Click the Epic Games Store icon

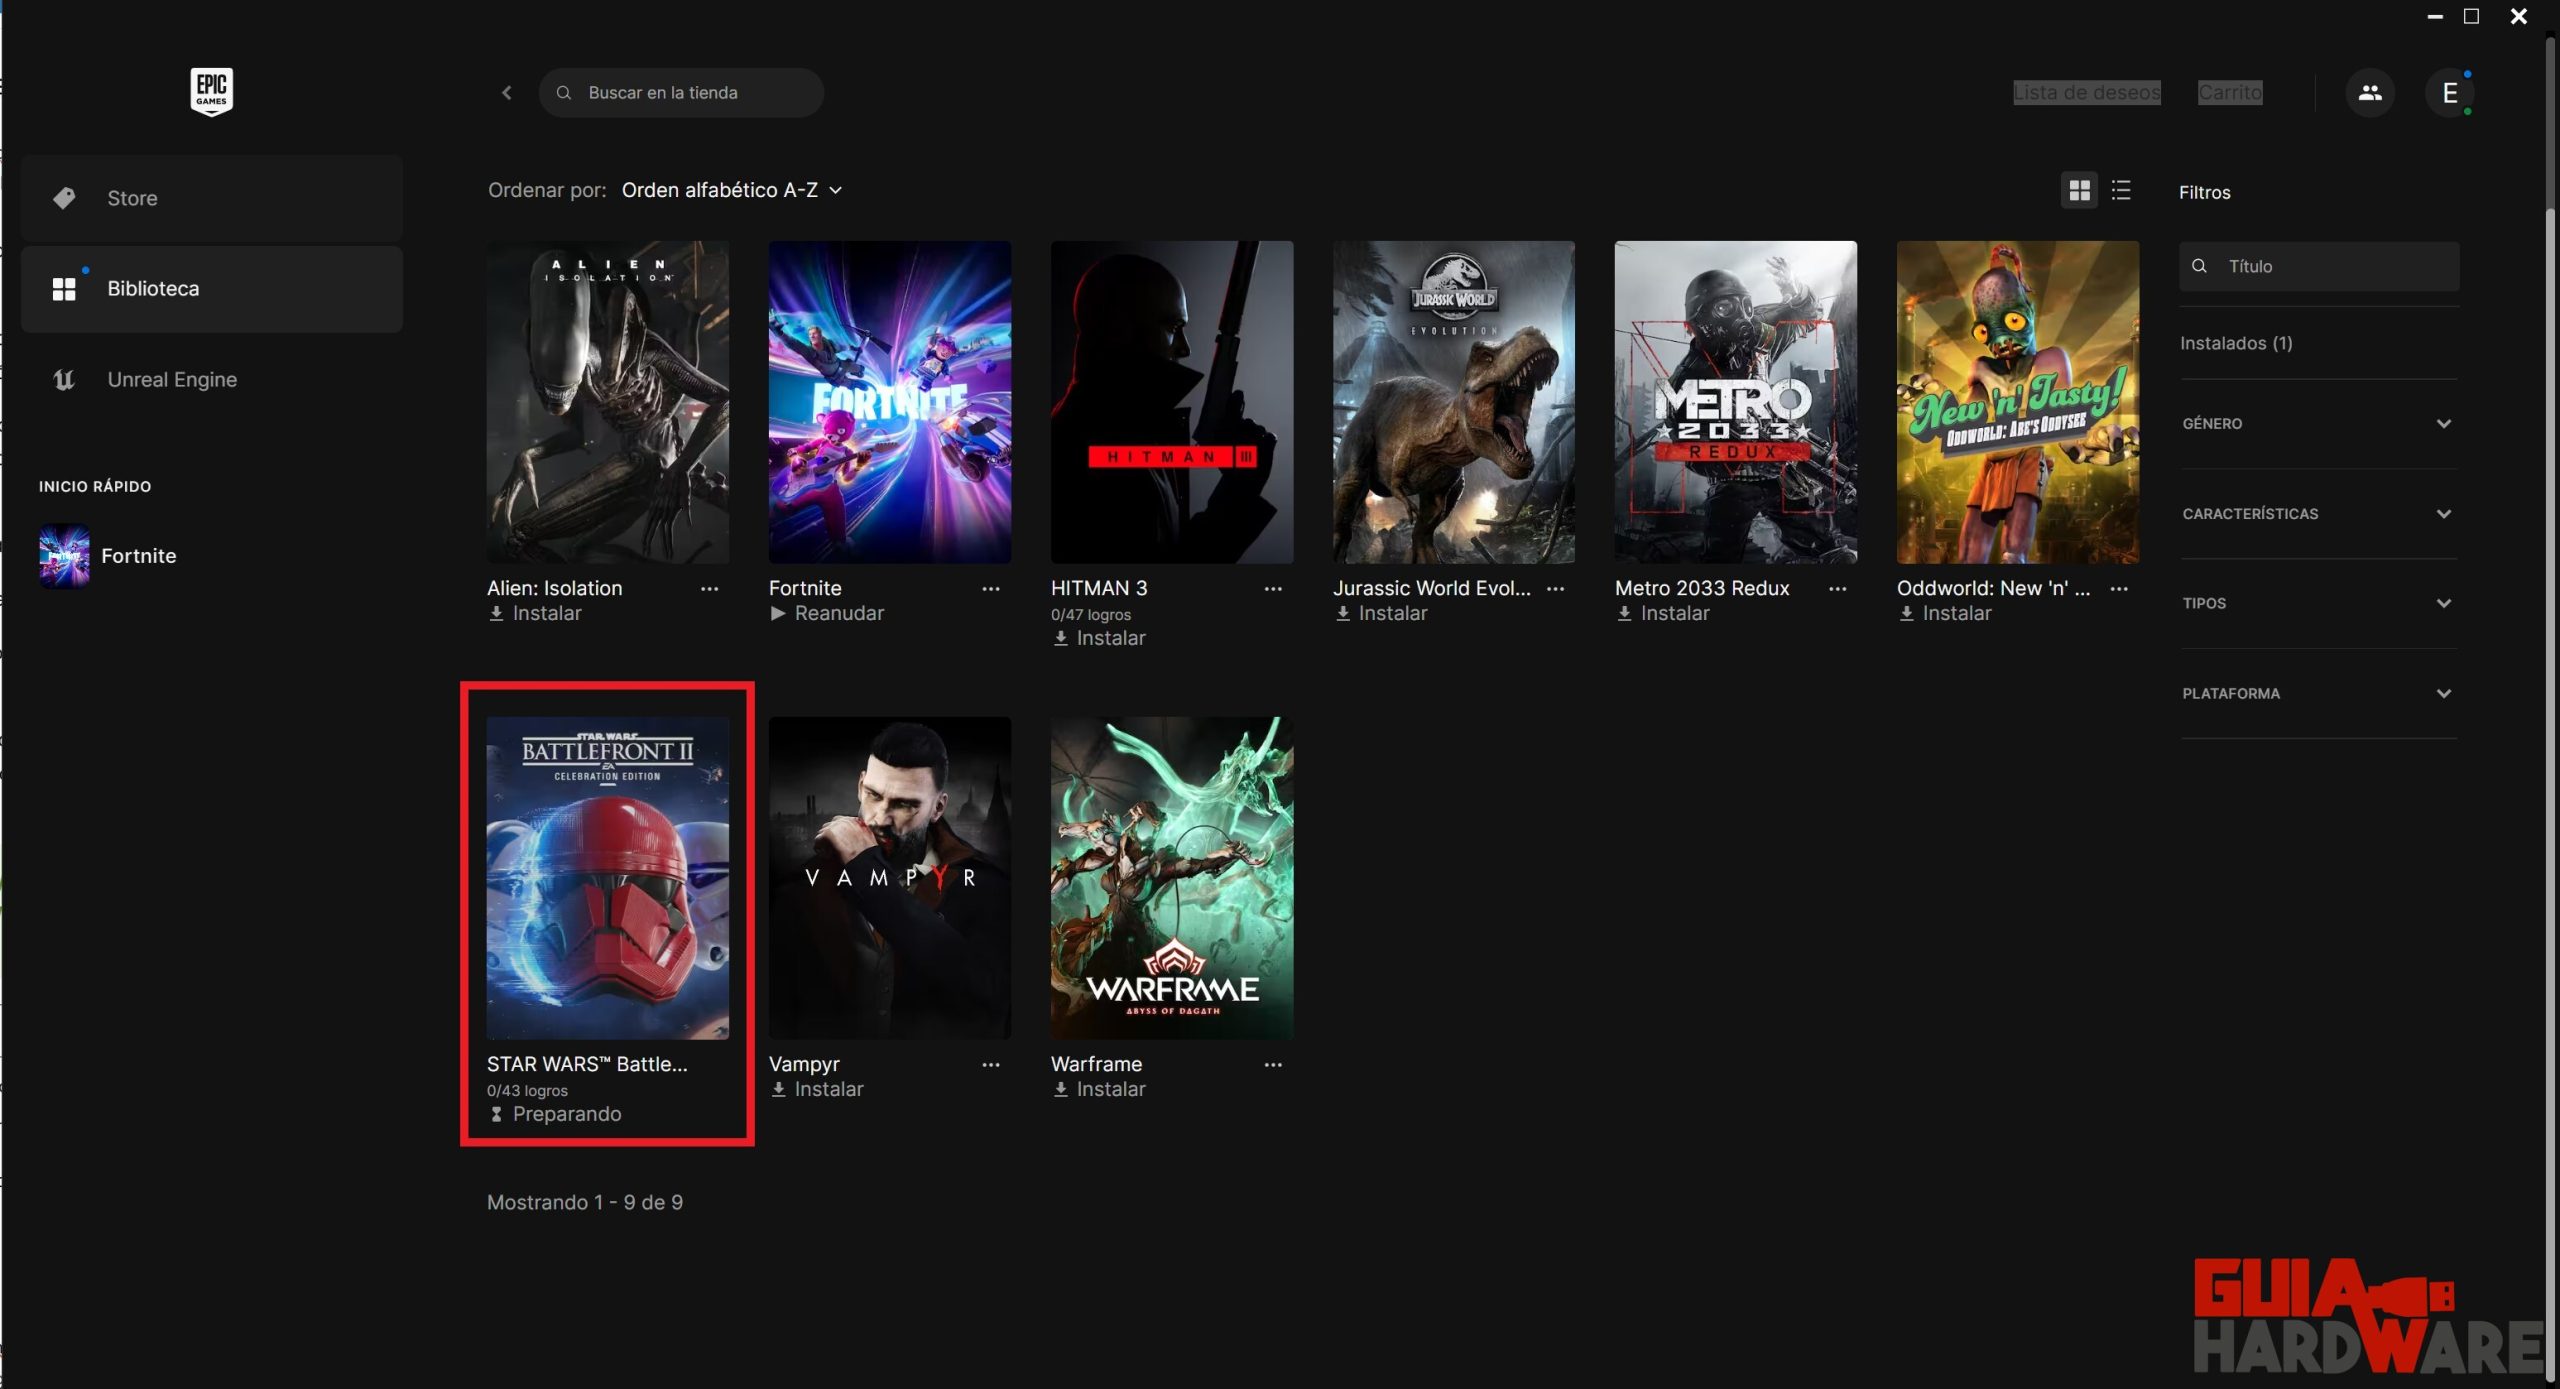coord(209,91)
